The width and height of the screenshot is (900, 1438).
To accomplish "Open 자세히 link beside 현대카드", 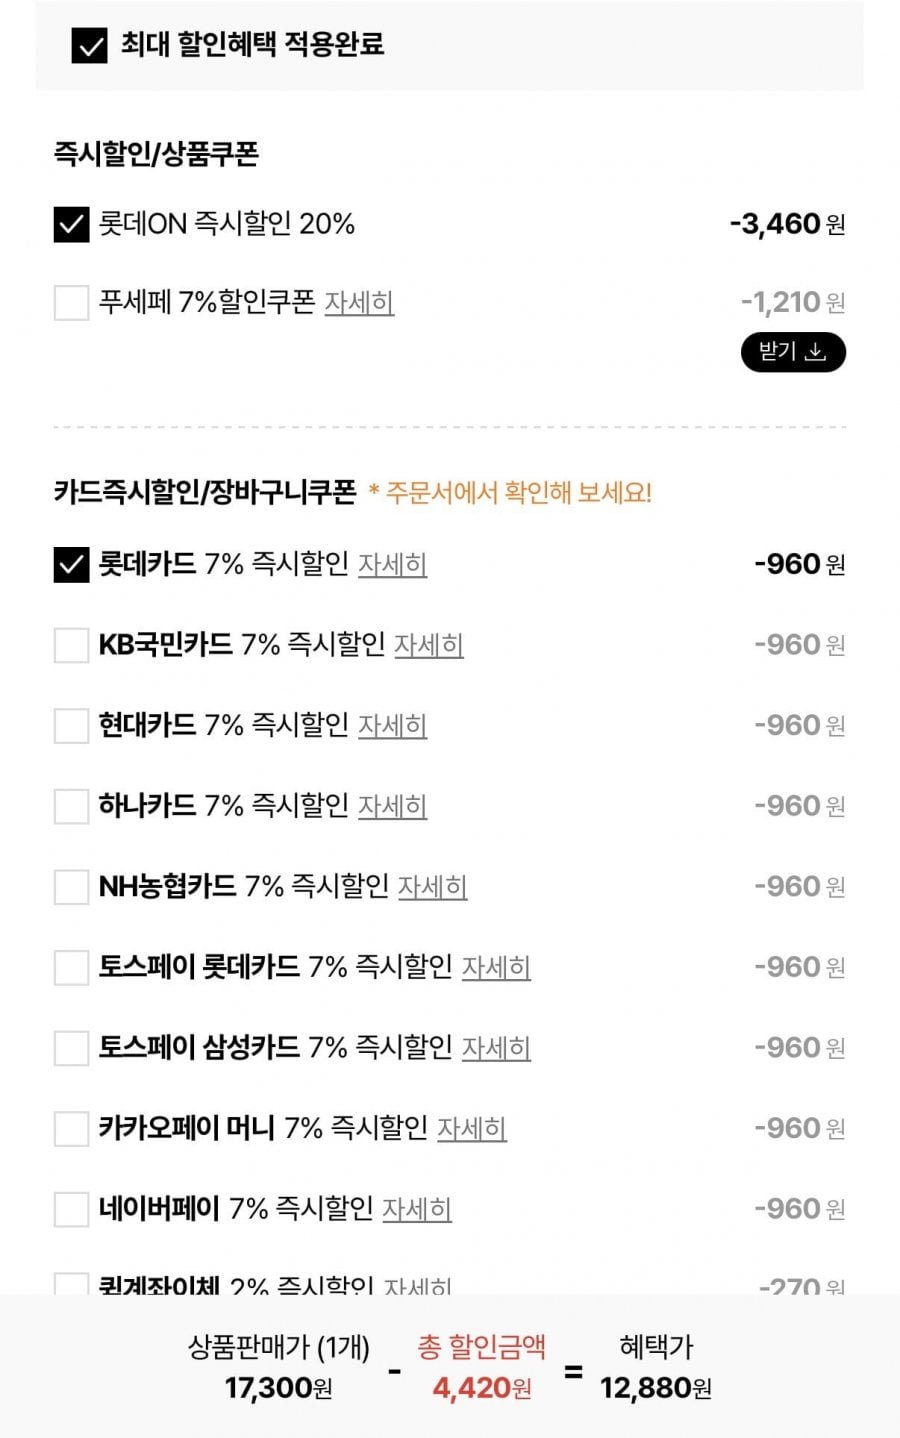I will click(x=392, y=726).
